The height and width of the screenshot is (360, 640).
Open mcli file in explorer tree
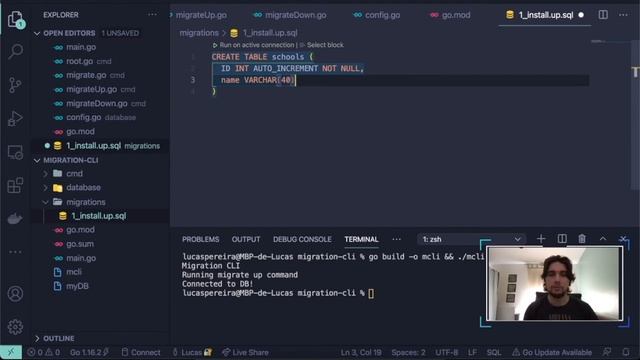pos(74,272)
